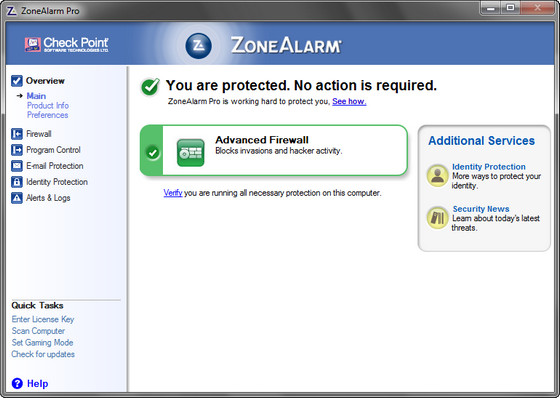Choose Enter License Key quick task

43,319
